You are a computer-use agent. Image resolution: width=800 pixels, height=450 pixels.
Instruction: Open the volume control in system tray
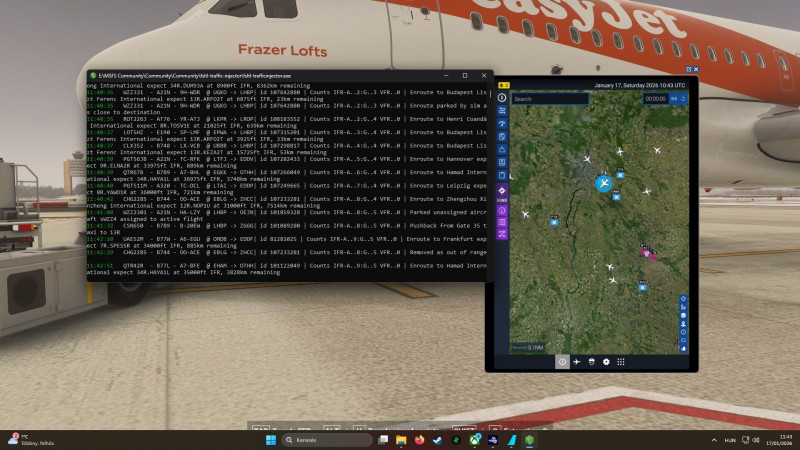(x=756, y=440)
